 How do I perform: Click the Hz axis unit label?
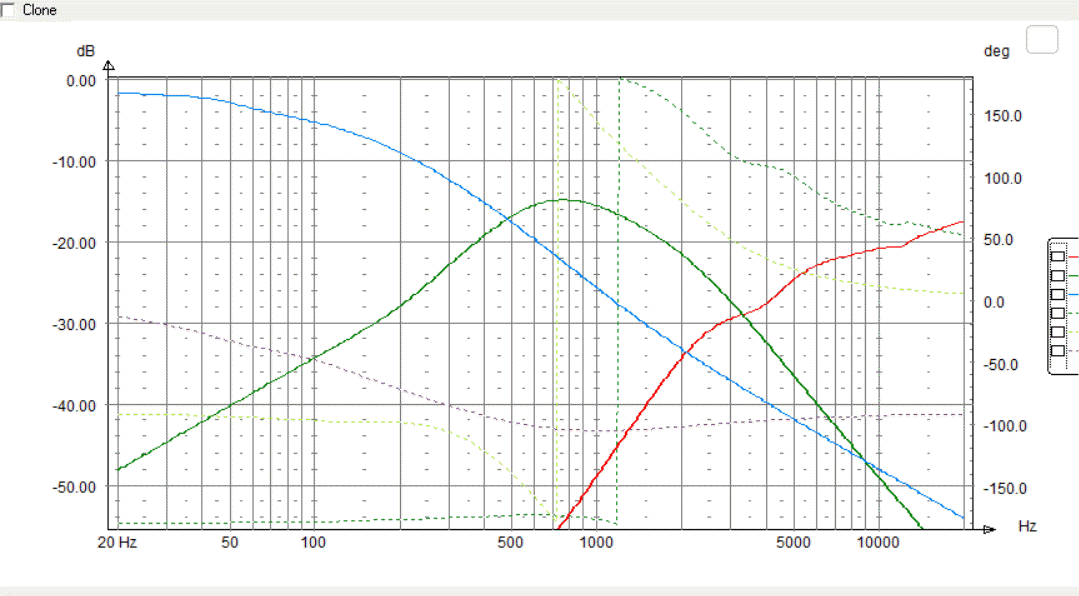tap(1027, 526)
